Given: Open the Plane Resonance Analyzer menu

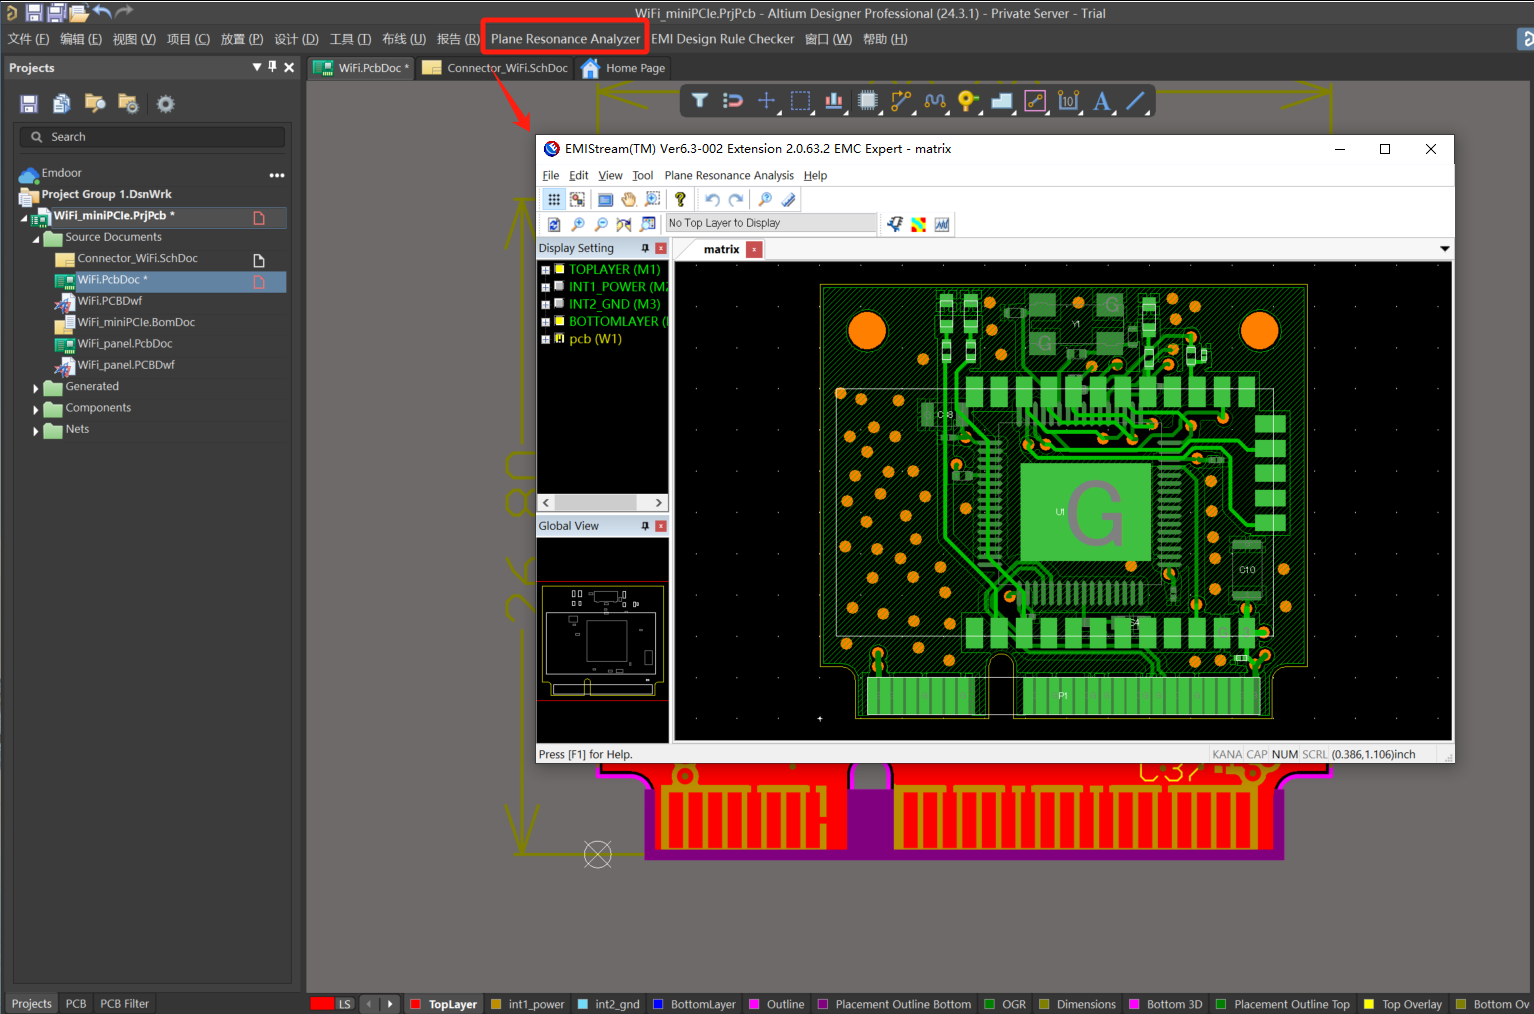Looking at the screenshot, I should pyautogui.click(x=565, y=39).
